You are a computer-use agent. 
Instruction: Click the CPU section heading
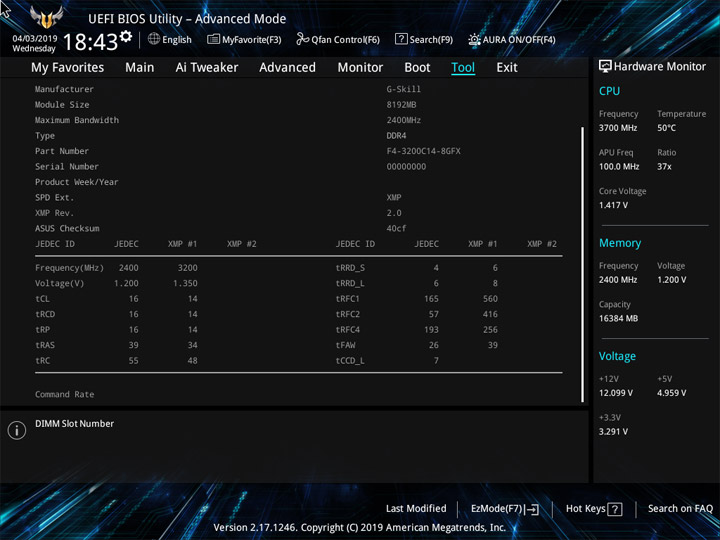(x=609, y=91)
